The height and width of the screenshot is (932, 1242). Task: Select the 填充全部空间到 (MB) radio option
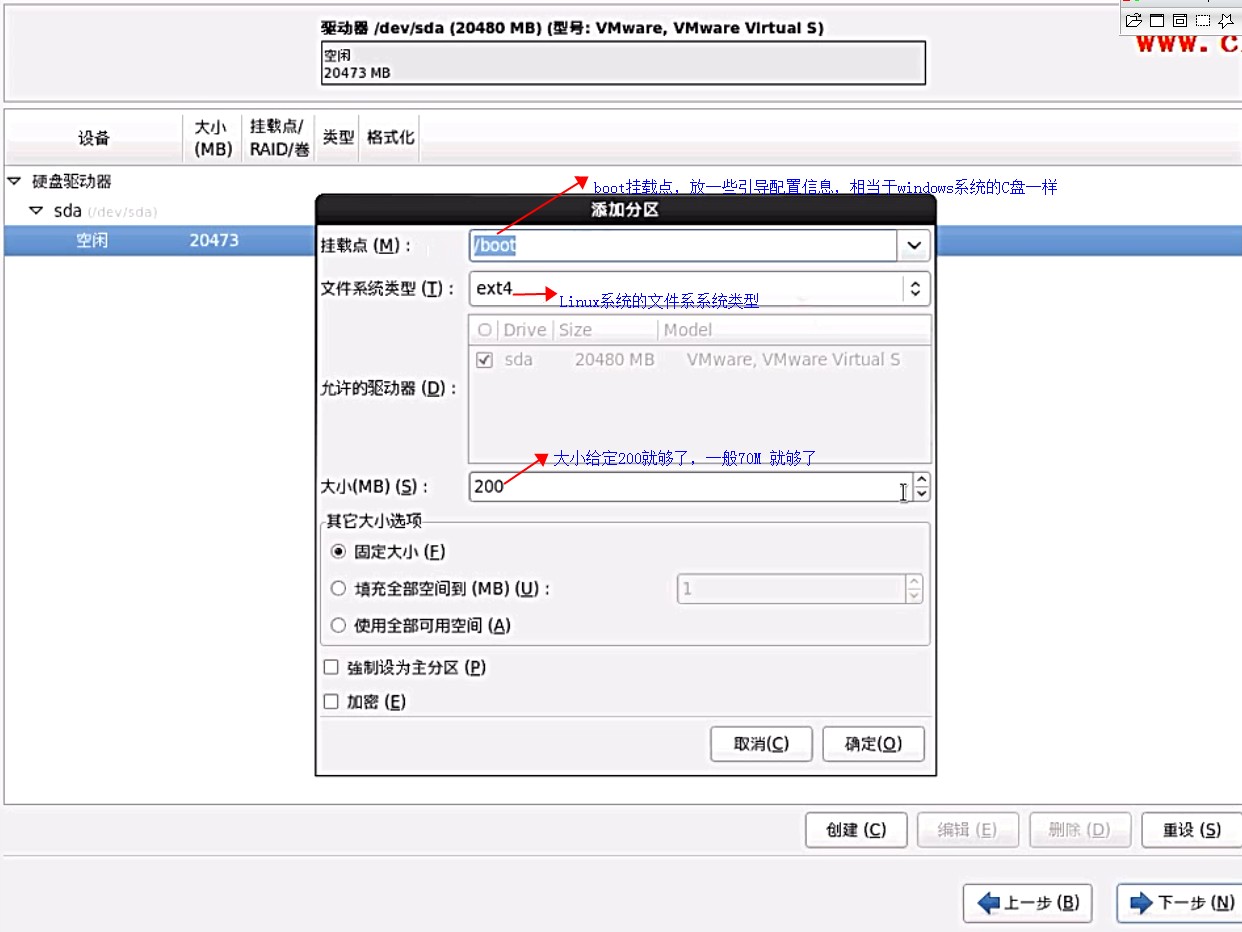point(339,589)
